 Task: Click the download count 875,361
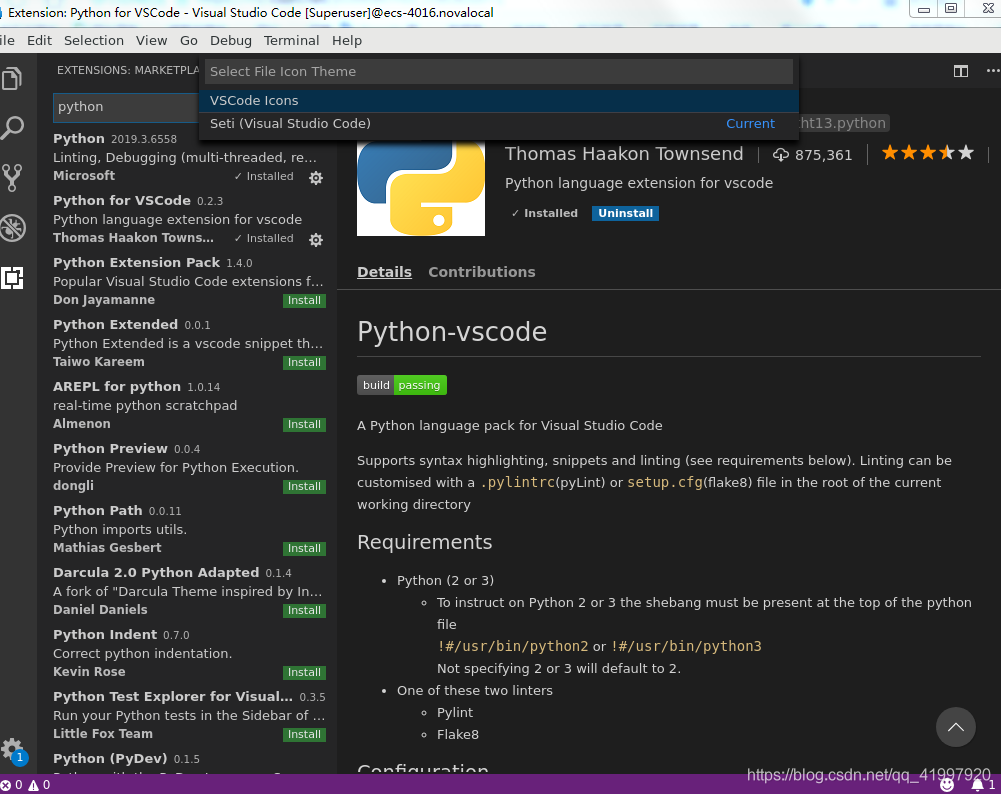(812, 154)
